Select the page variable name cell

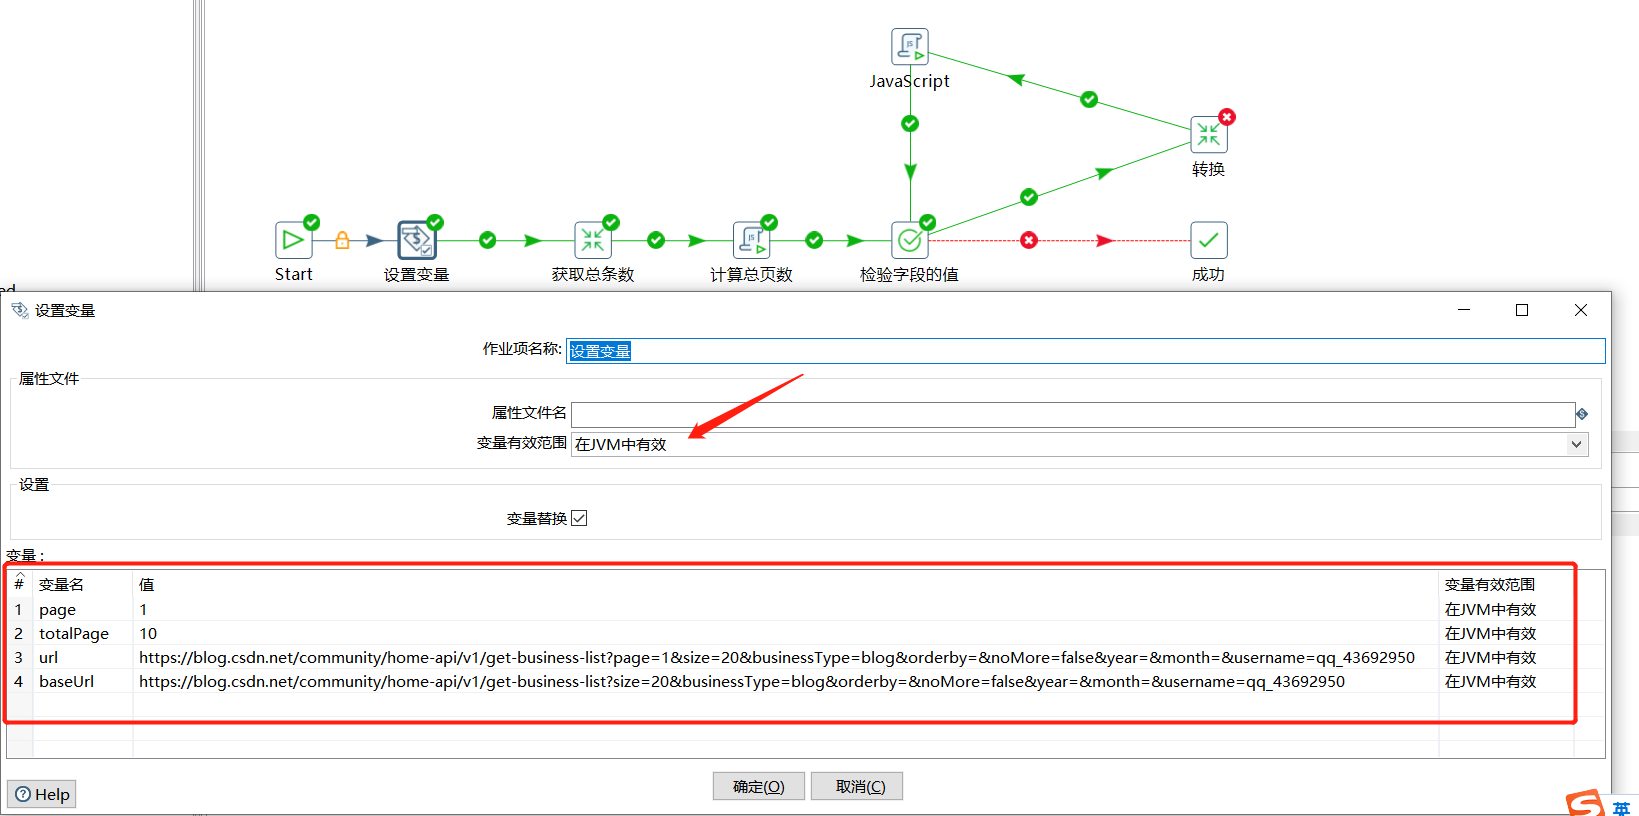pos(83,609)
